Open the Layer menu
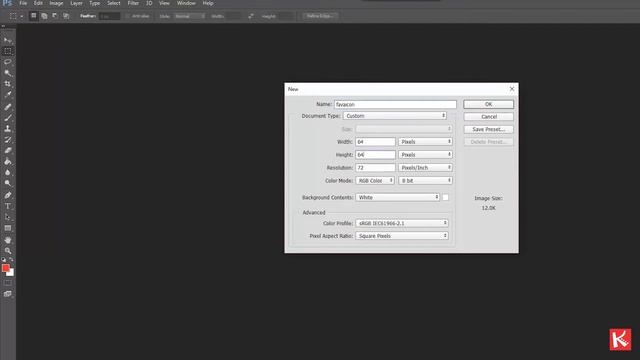 coord(76,3)
